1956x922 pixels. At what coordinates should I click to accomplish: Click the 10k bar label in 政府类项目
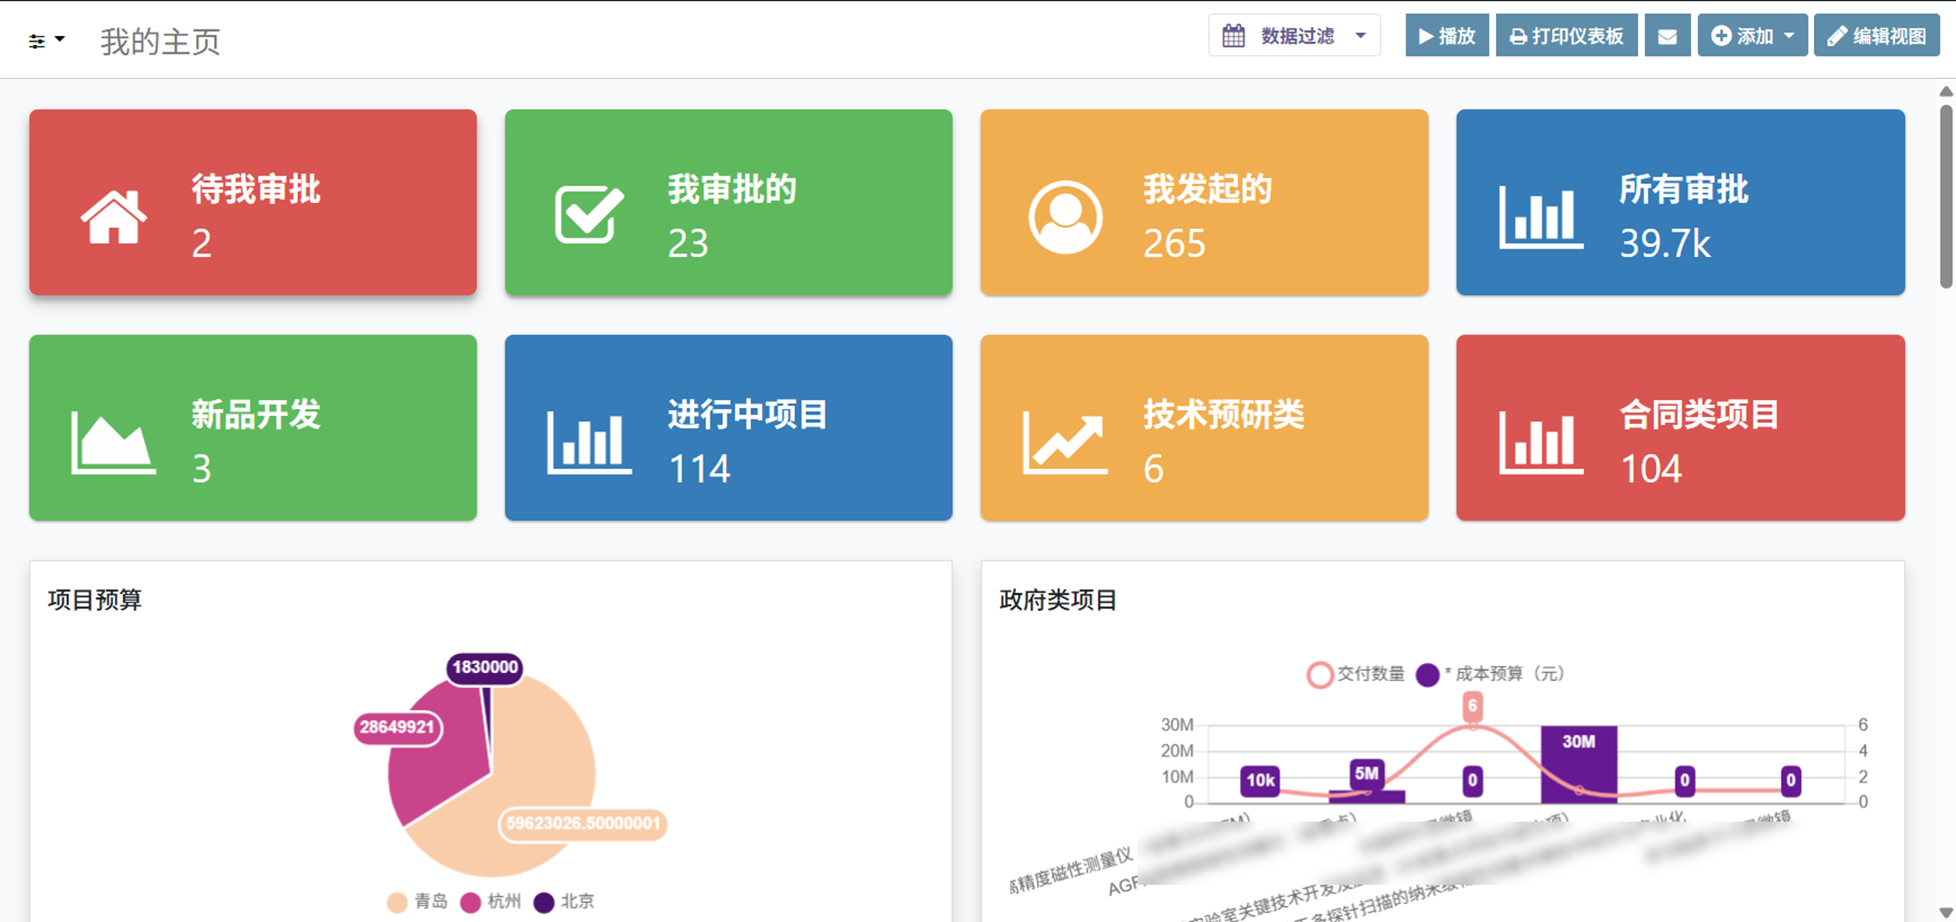(1260, 781)
